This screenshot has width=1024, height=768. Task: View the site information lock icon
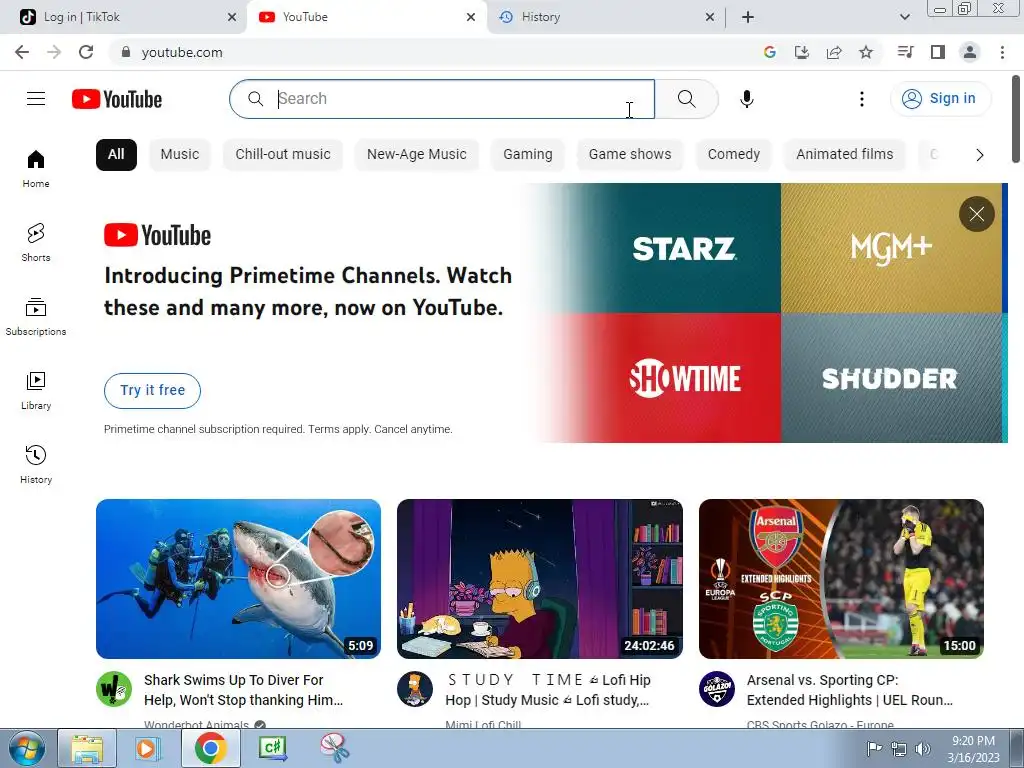click(x=126, y=52)
